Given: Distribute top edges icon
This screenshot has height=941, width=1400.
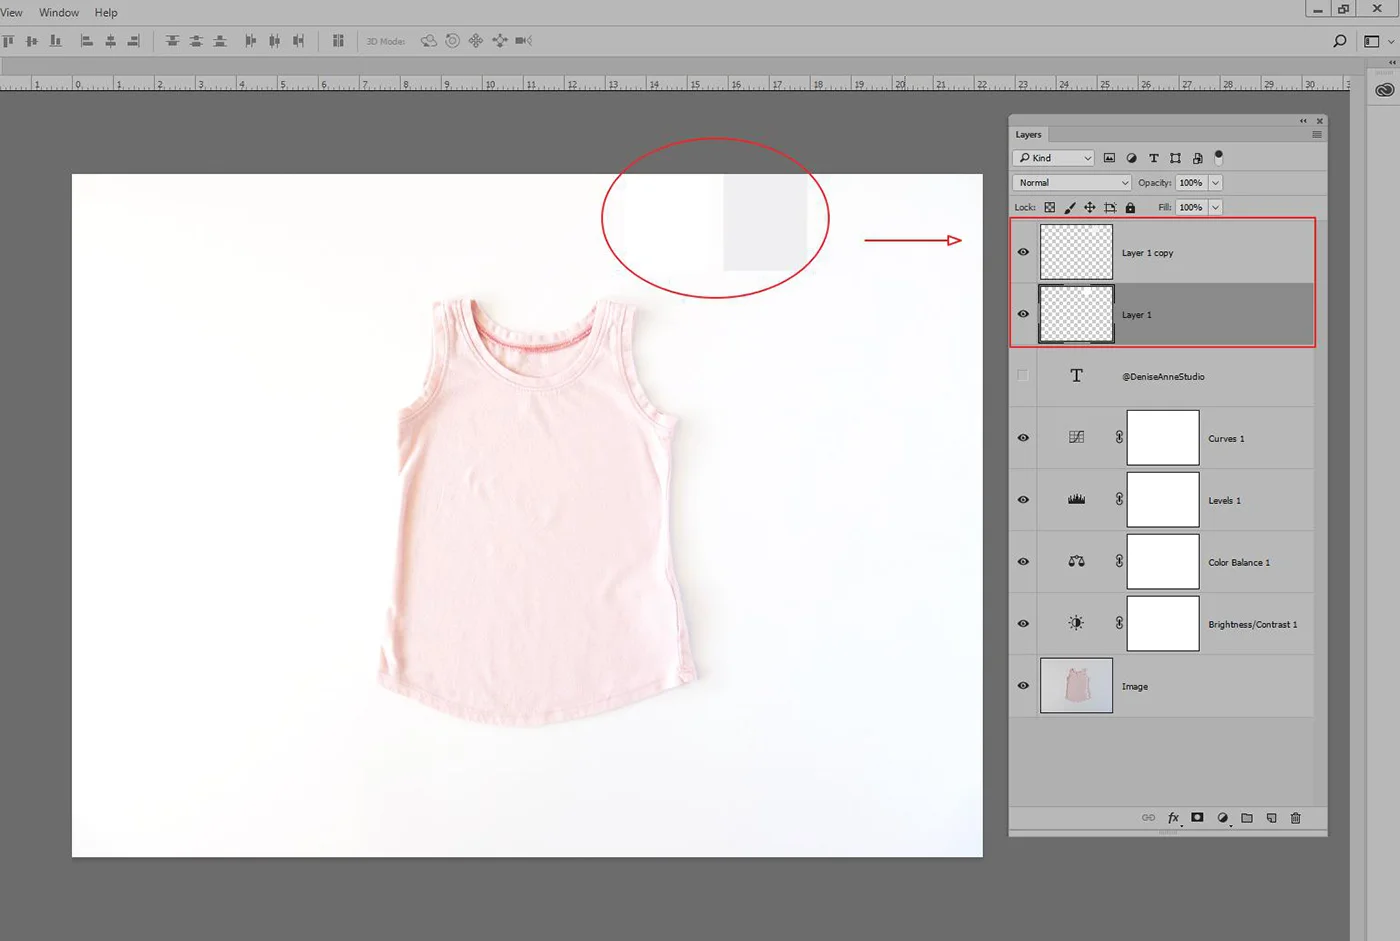Looking at the screenshot, I should pos(172,41).
